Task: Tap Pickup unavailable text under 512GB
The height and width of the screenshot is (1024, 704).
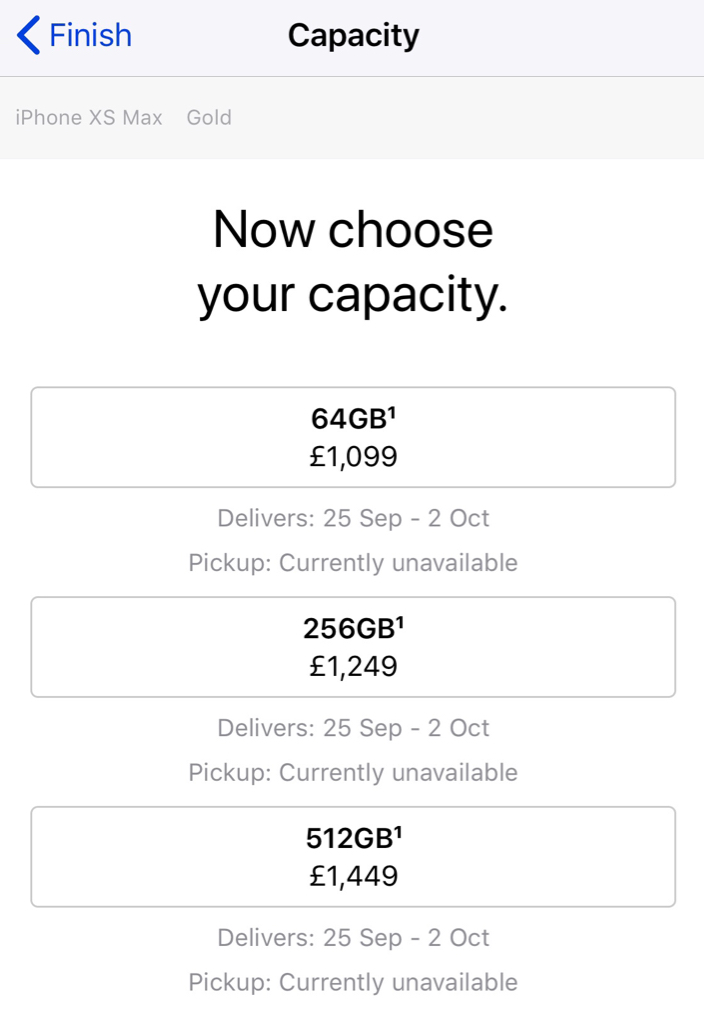Action: pyautogui.click(x=353, y=983)
